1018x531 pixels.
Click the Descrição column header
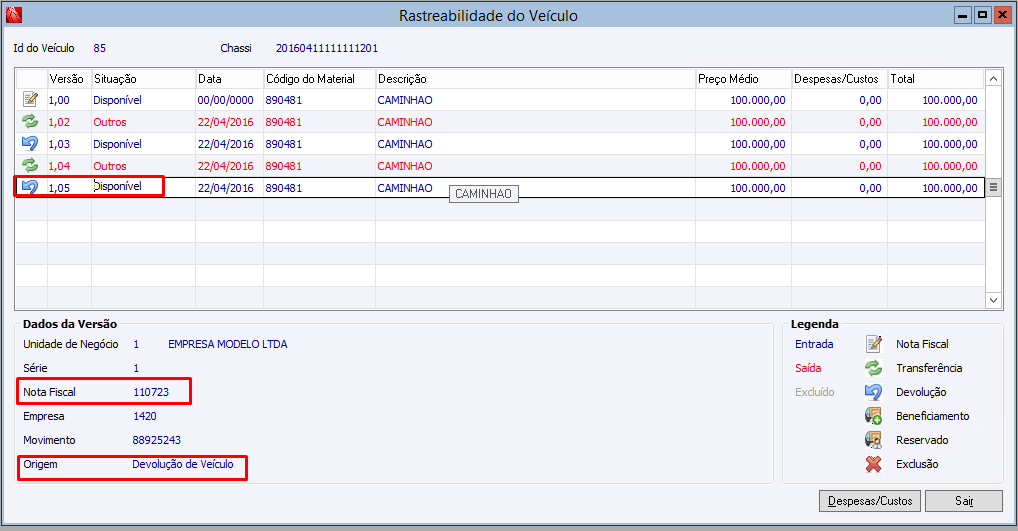click(536, 79)
